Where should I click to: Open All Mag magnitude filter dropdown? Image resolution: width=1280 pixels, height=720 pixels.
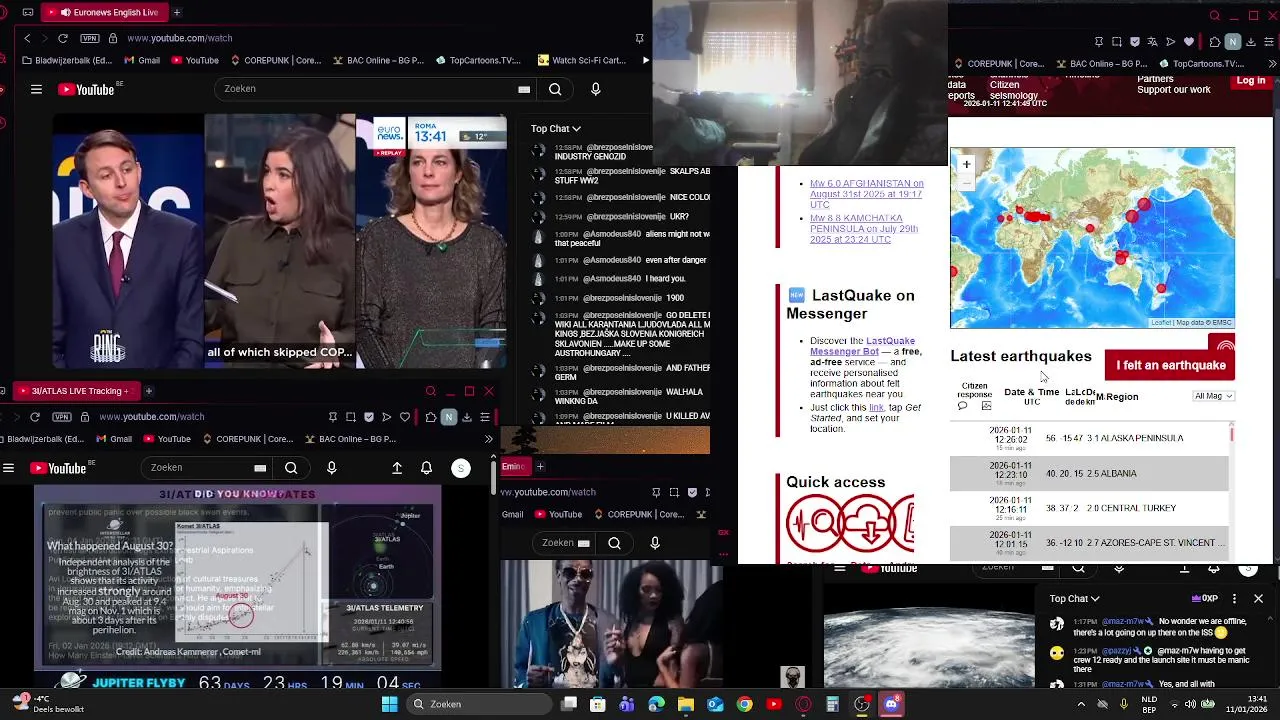[1214, 396]
